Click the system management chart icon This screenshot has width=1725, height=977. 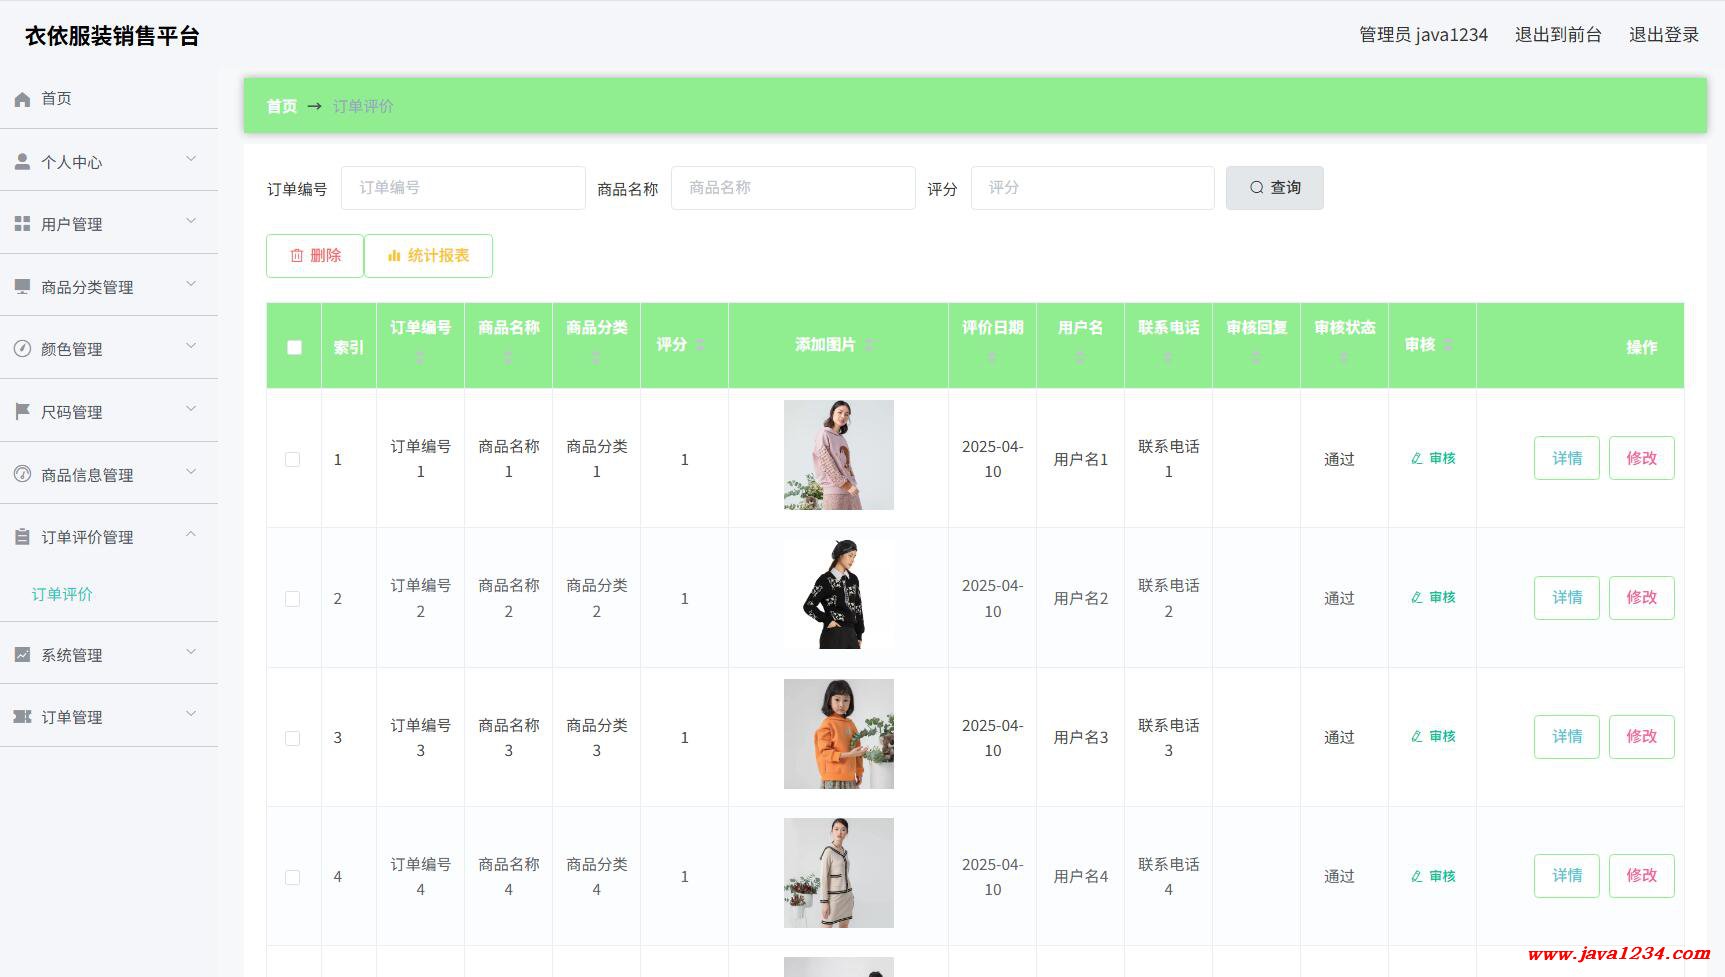click(22, 655)
